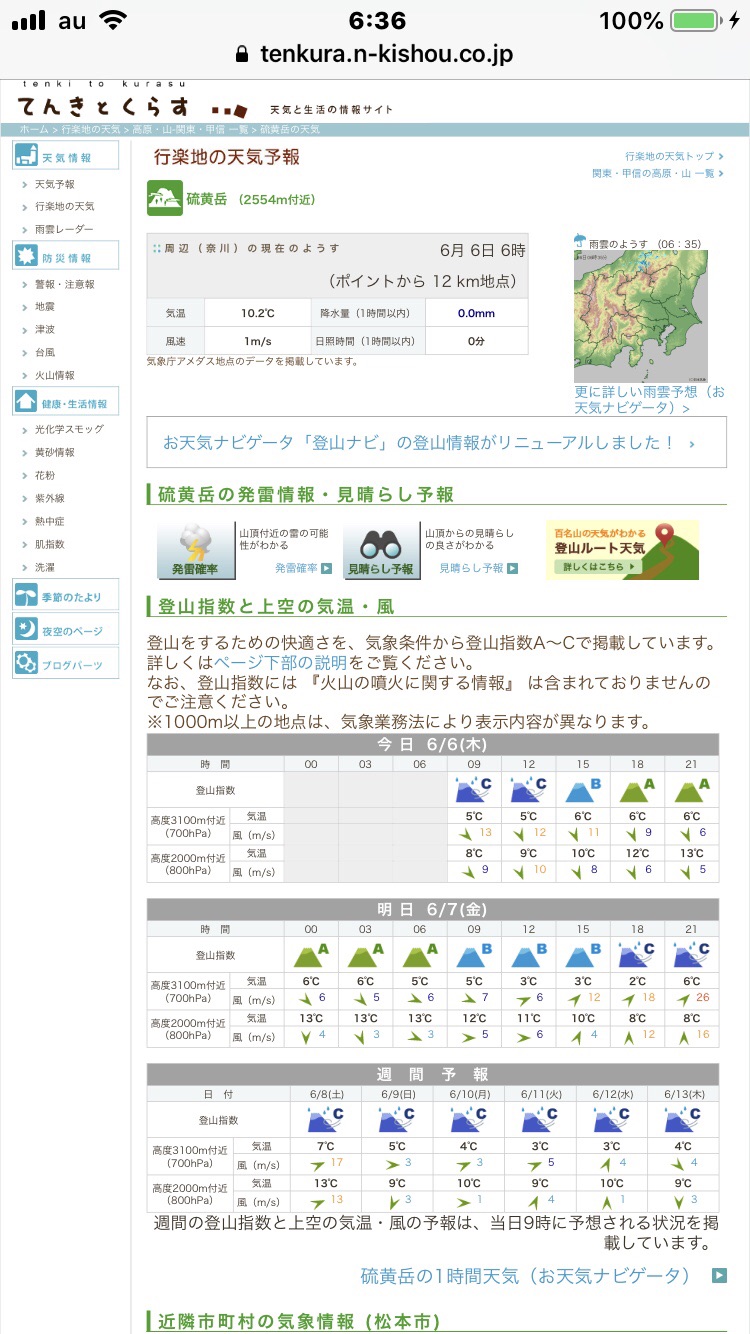Viewport: 750px width, 1334px height.
Task: Follow 関東・甲信の高原・山 一覧 link
Action: pyautogui.click(x=653, y=173)
